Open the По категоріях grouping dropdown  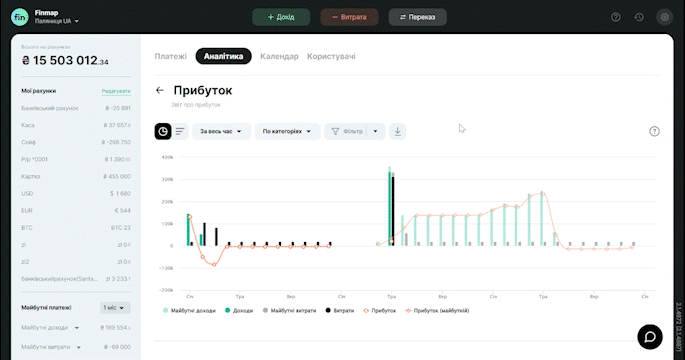point(287,131)
